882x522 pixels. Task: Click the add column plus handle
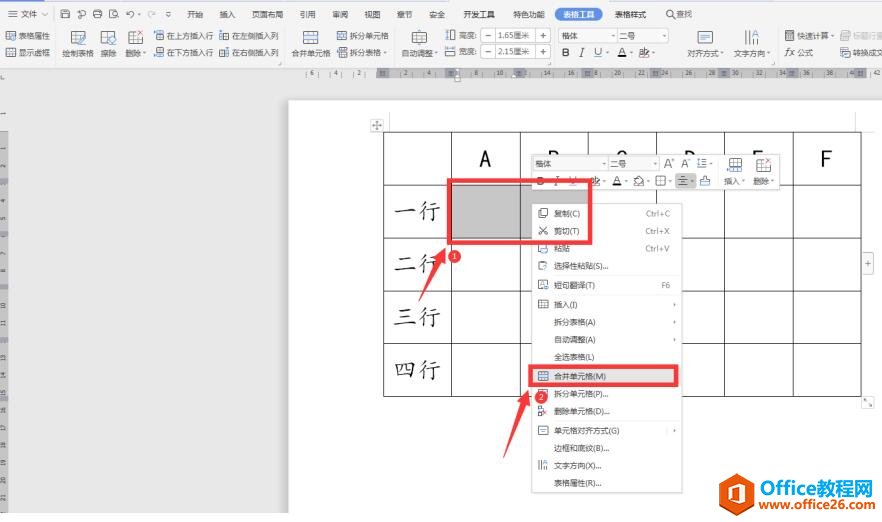click(868, 263)
